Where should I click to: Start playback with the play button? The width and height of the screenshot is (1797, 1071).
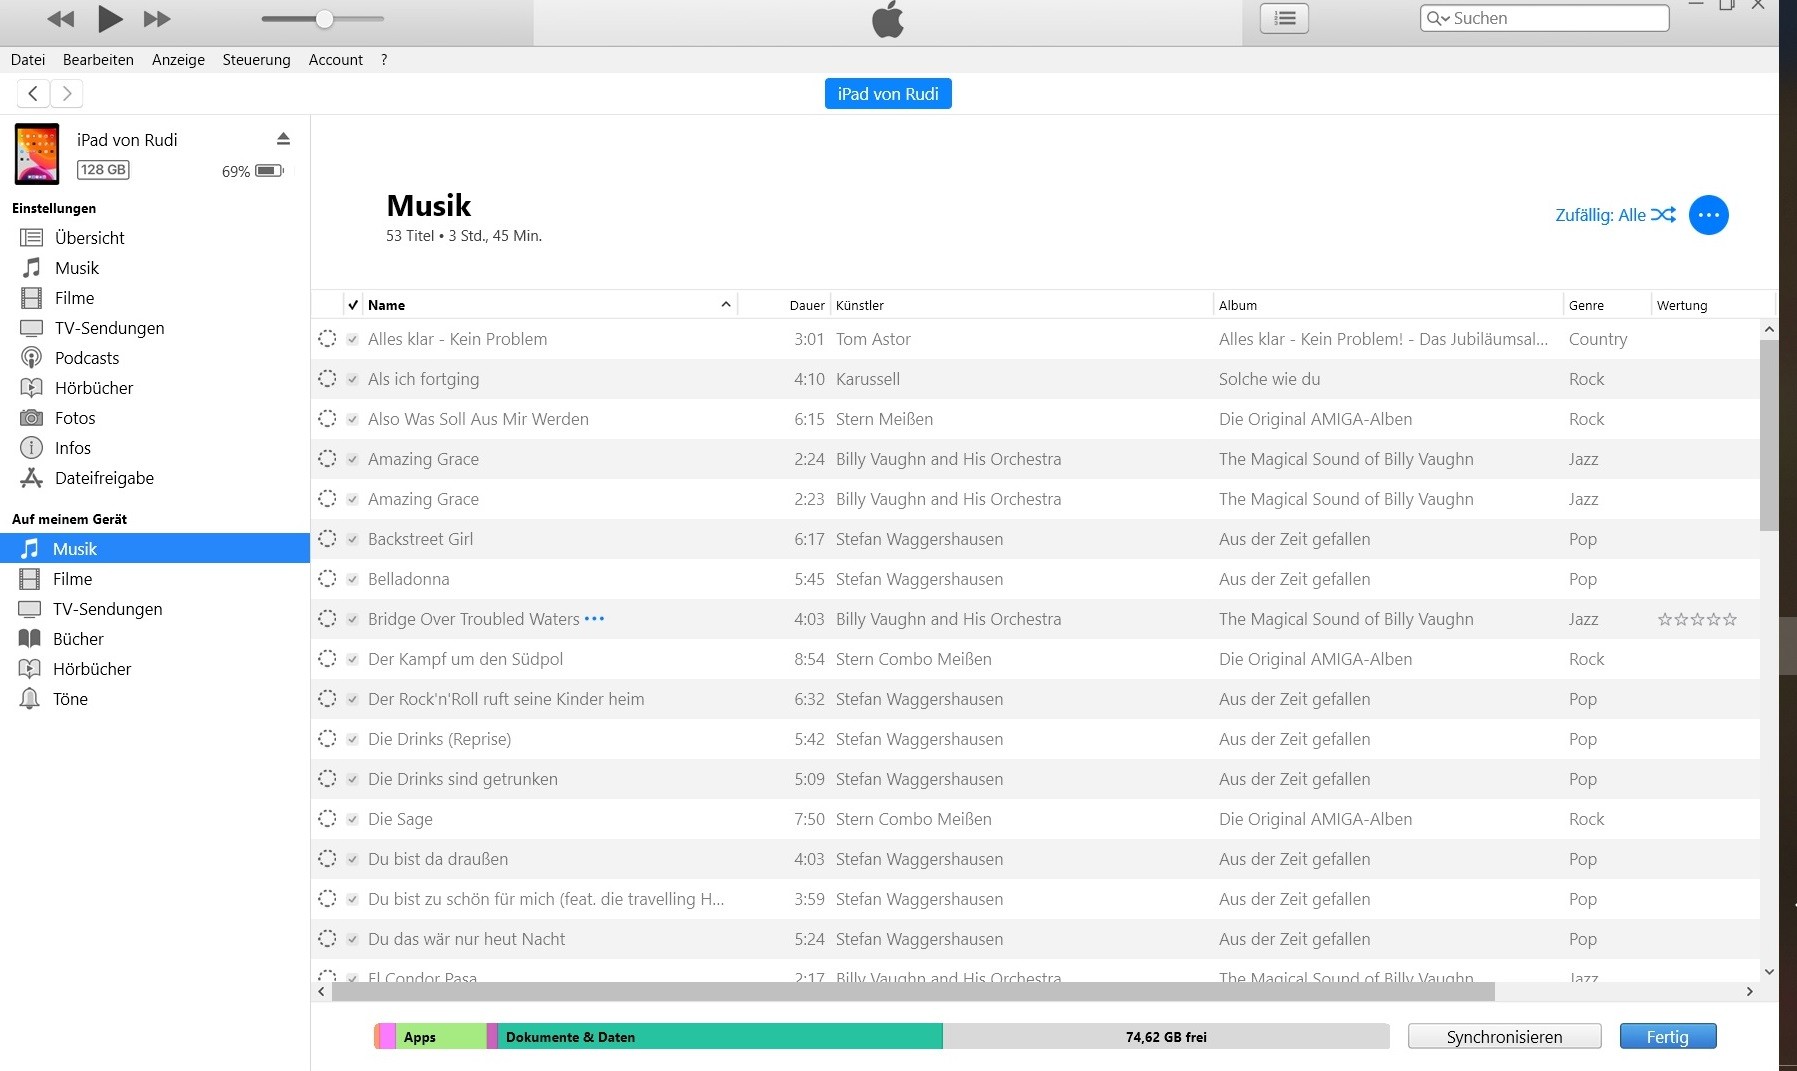(x=110, y=18)
